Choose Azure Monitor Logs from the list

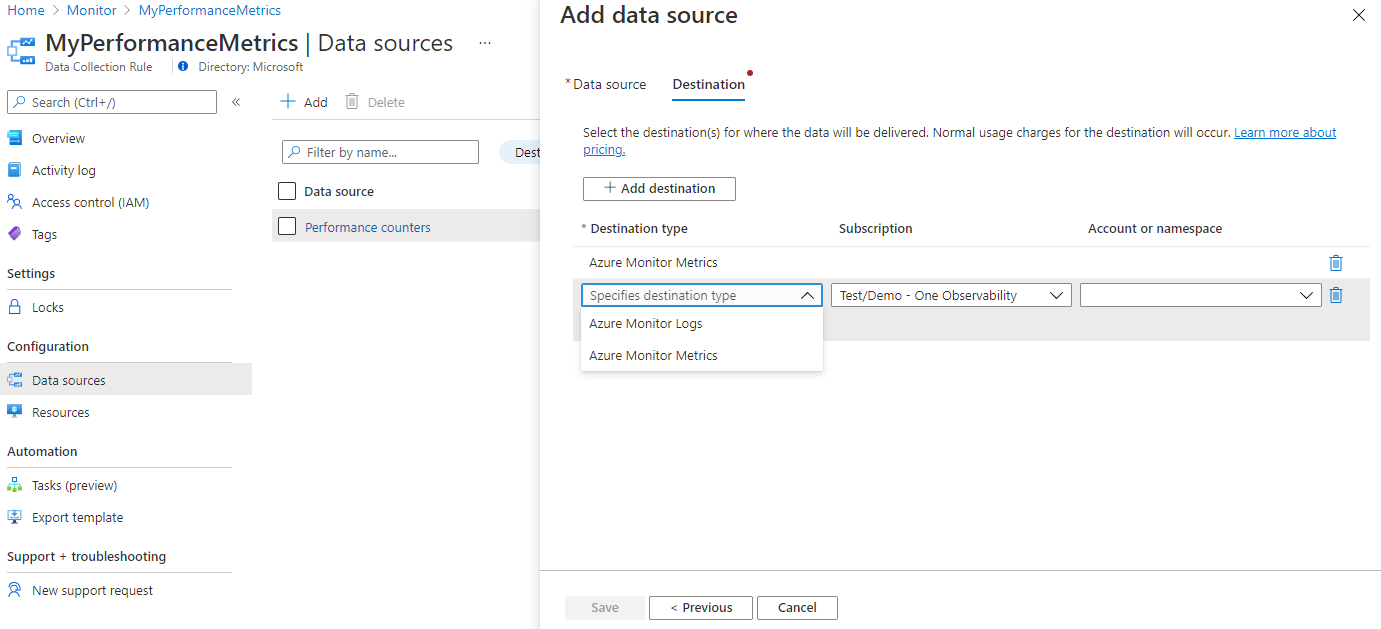pyautogui.click(x=702, y=324)
